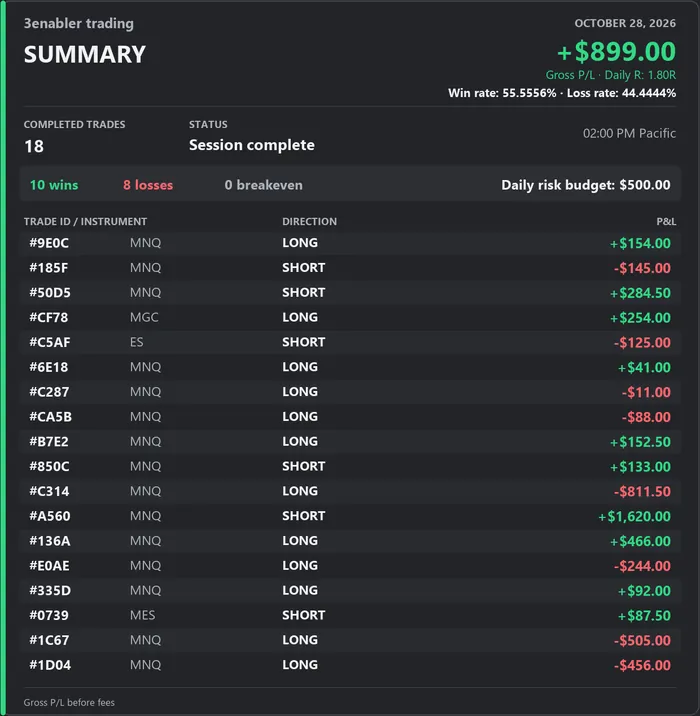Screen dimensions: 700x716
Task: Click the MES instrument cell
Action: pyautogui.click(x=142, y=616)
